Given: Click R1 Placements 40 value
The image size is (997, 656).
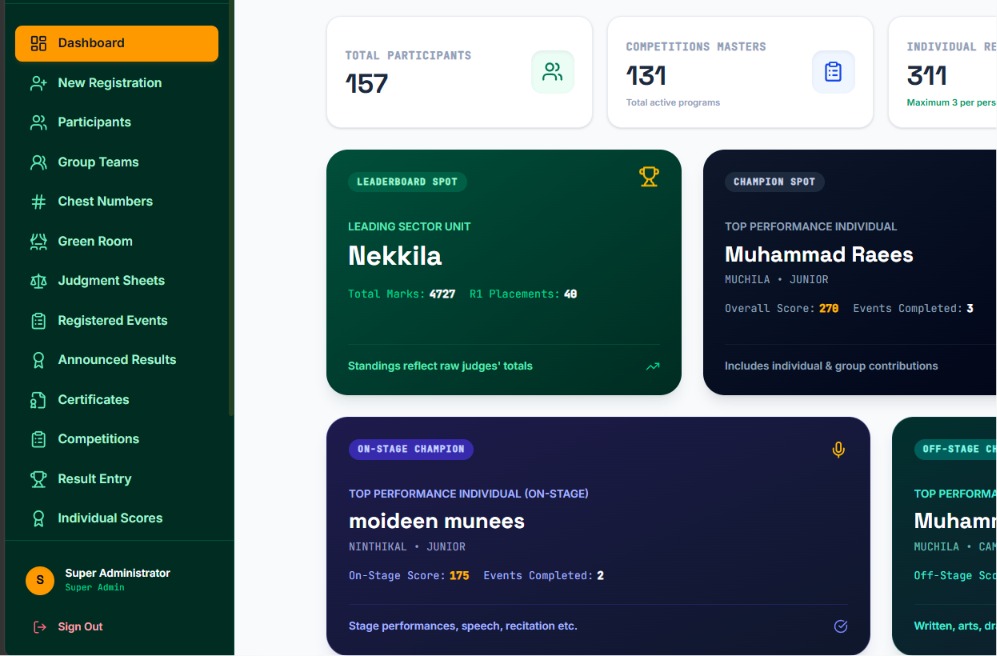Looking at the screenshot, I should tap(570, 294).
